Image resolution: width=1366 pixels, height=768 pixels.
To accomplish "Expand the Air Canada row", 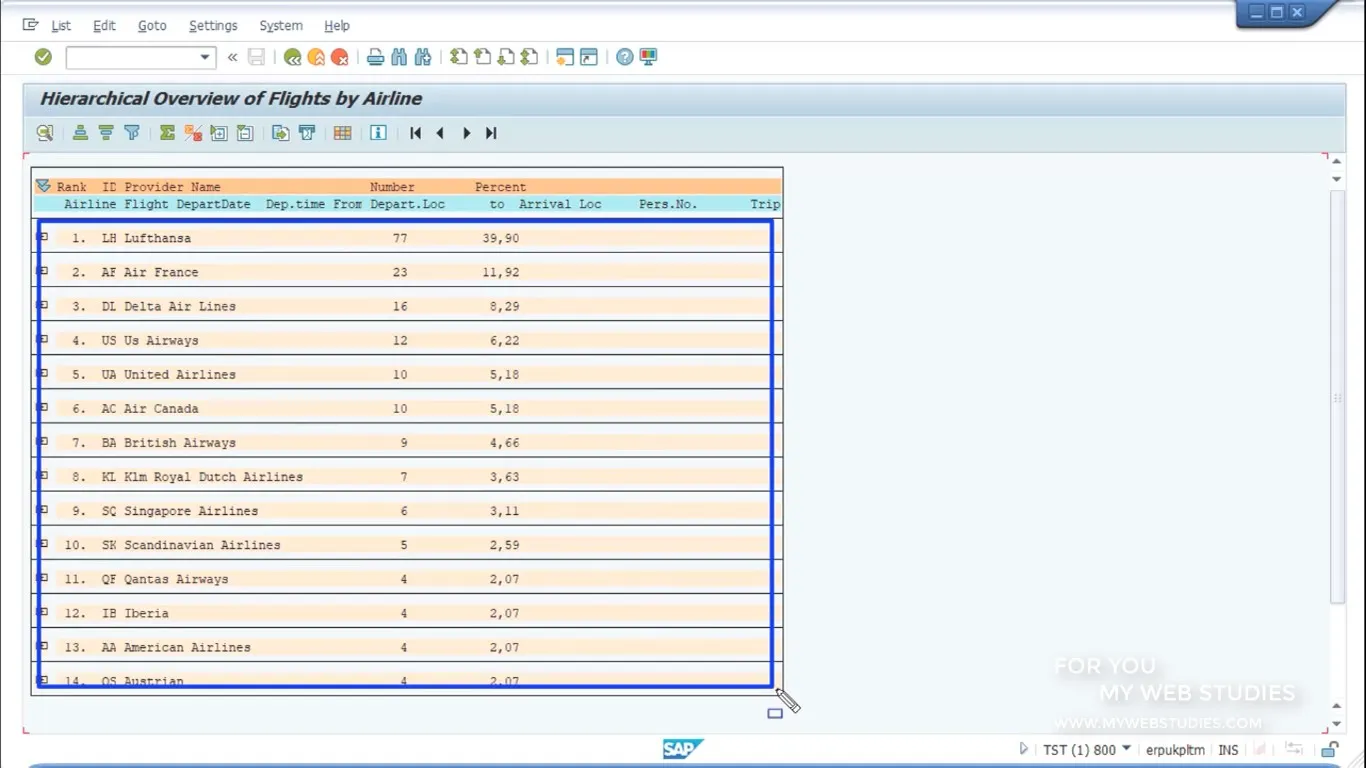I will point(43,407).
